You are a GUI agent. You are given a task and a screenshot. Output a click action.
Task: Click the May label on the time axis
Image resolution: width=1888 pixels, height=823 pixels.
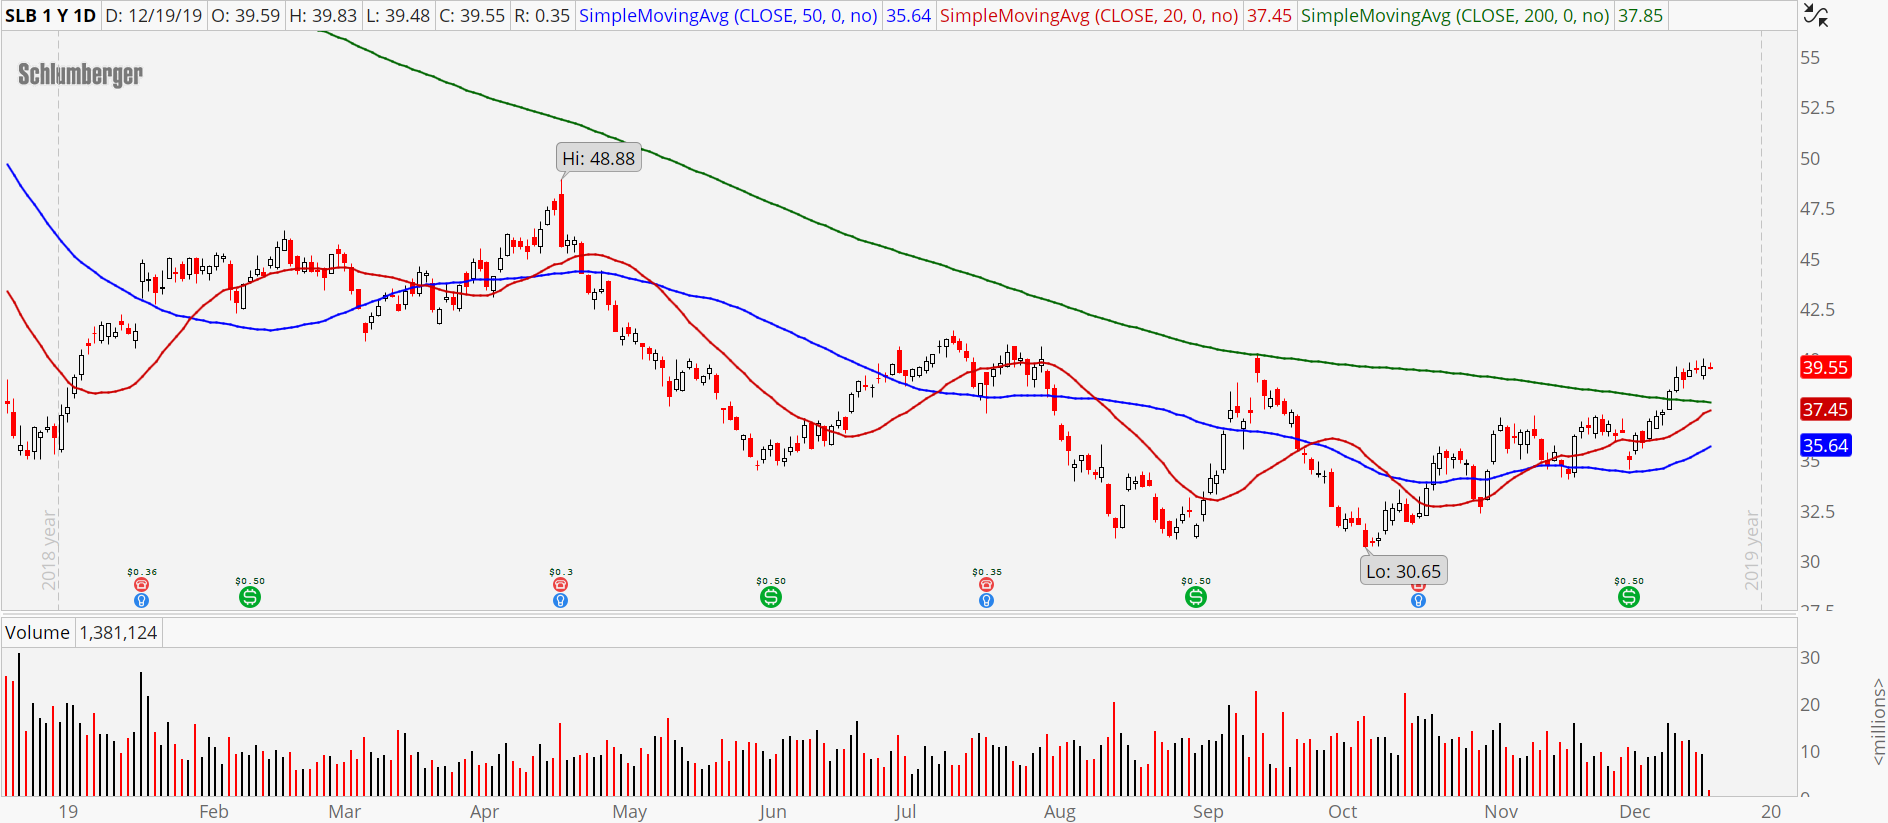[630, 812]
